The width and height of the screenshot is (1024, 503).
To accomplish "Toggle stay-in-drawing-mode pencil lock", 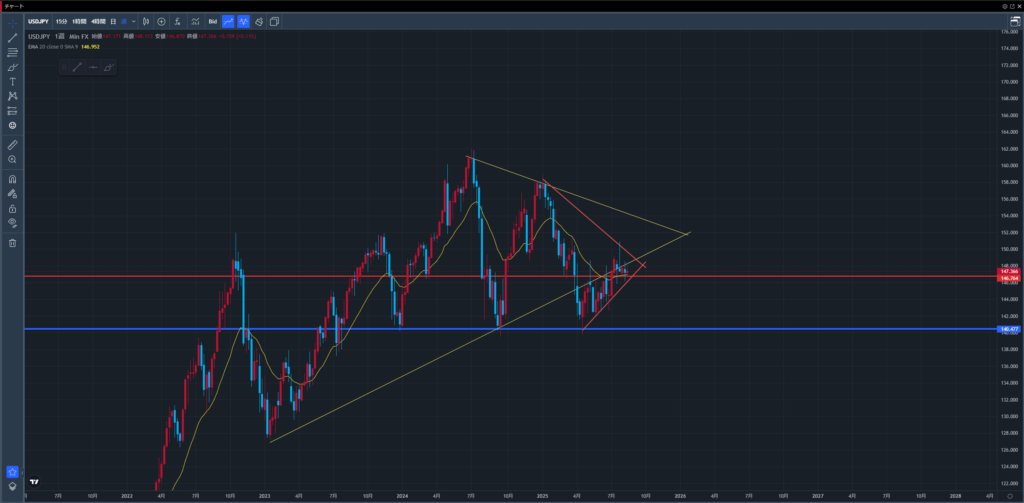I will pos(12,193).
